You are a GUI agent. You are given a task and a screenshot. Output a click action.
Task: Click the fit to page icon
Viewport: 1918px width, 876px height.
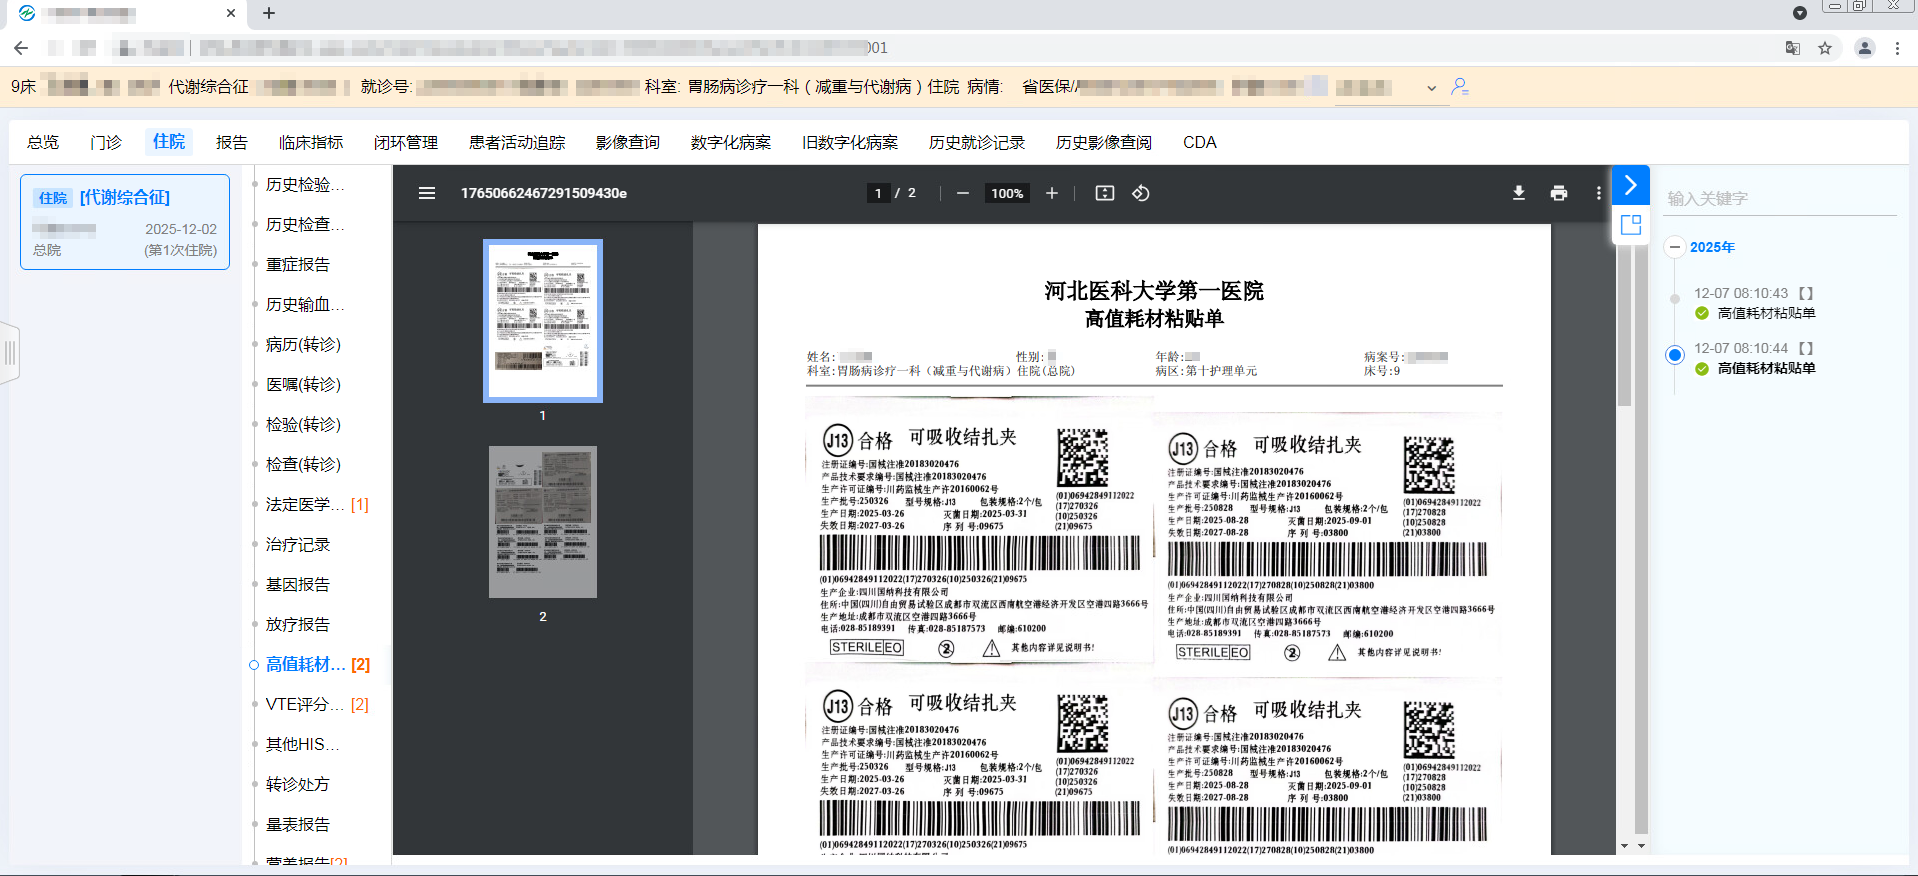pos(1105,193)
